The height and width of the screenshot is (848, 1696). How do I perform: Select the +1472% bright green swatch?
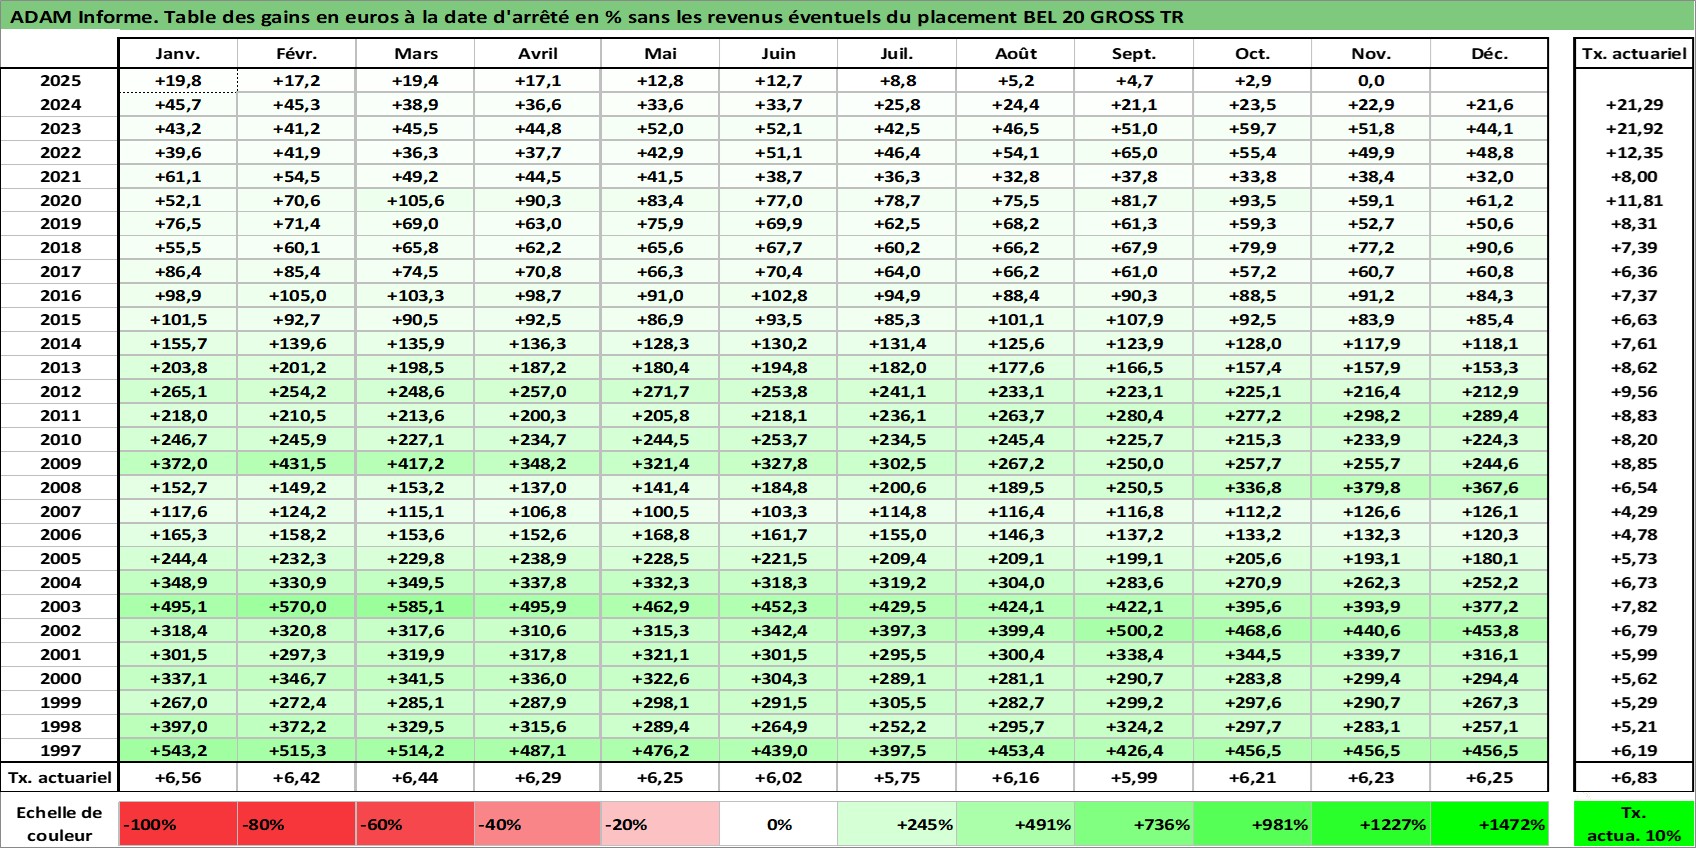point(1489,824)
